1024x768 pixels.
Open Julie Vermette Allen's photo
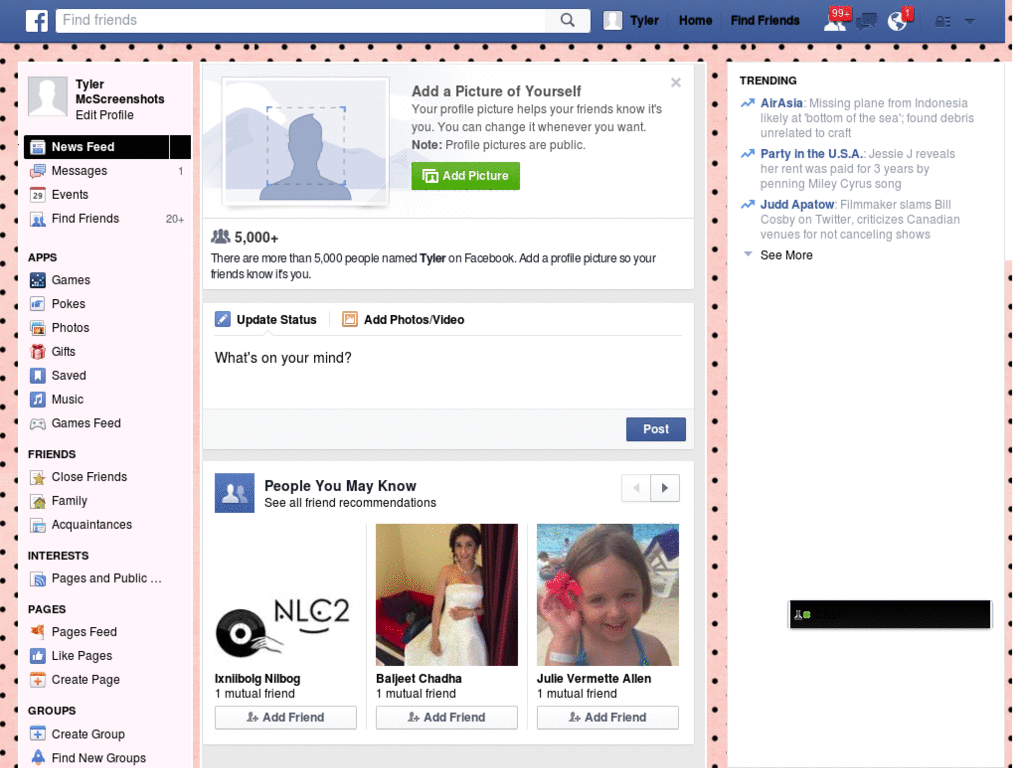point(607,595)
